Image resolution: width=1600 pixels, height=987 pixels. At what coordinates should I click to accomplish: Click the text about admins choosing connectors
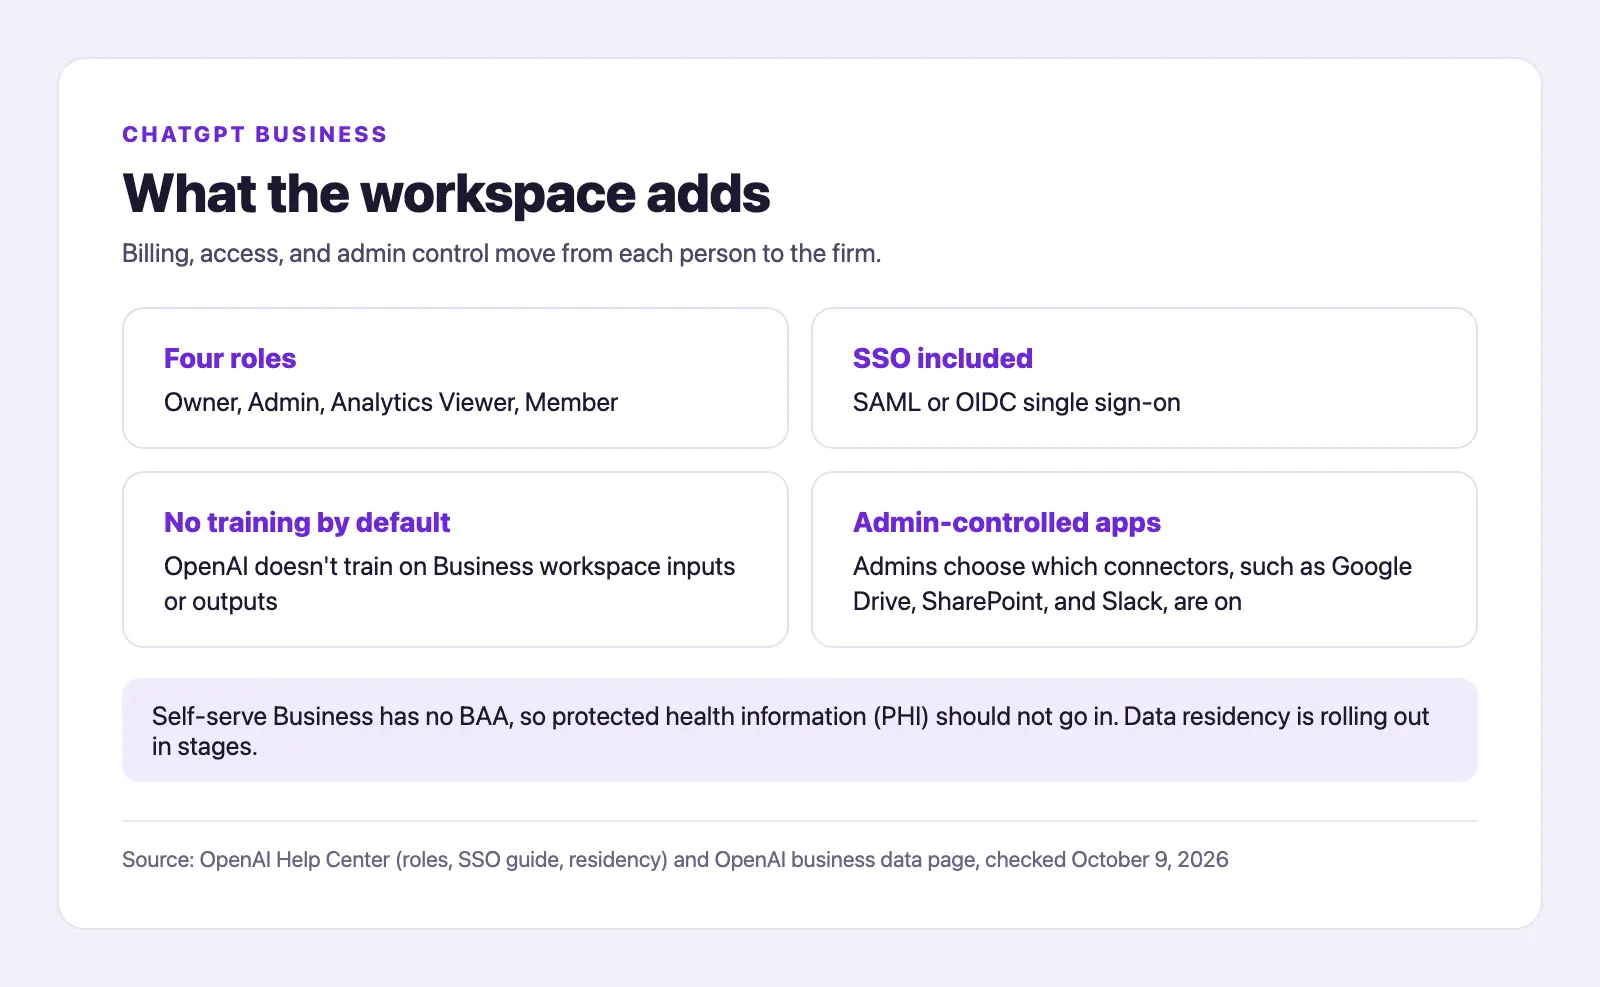click(1132, 584)
